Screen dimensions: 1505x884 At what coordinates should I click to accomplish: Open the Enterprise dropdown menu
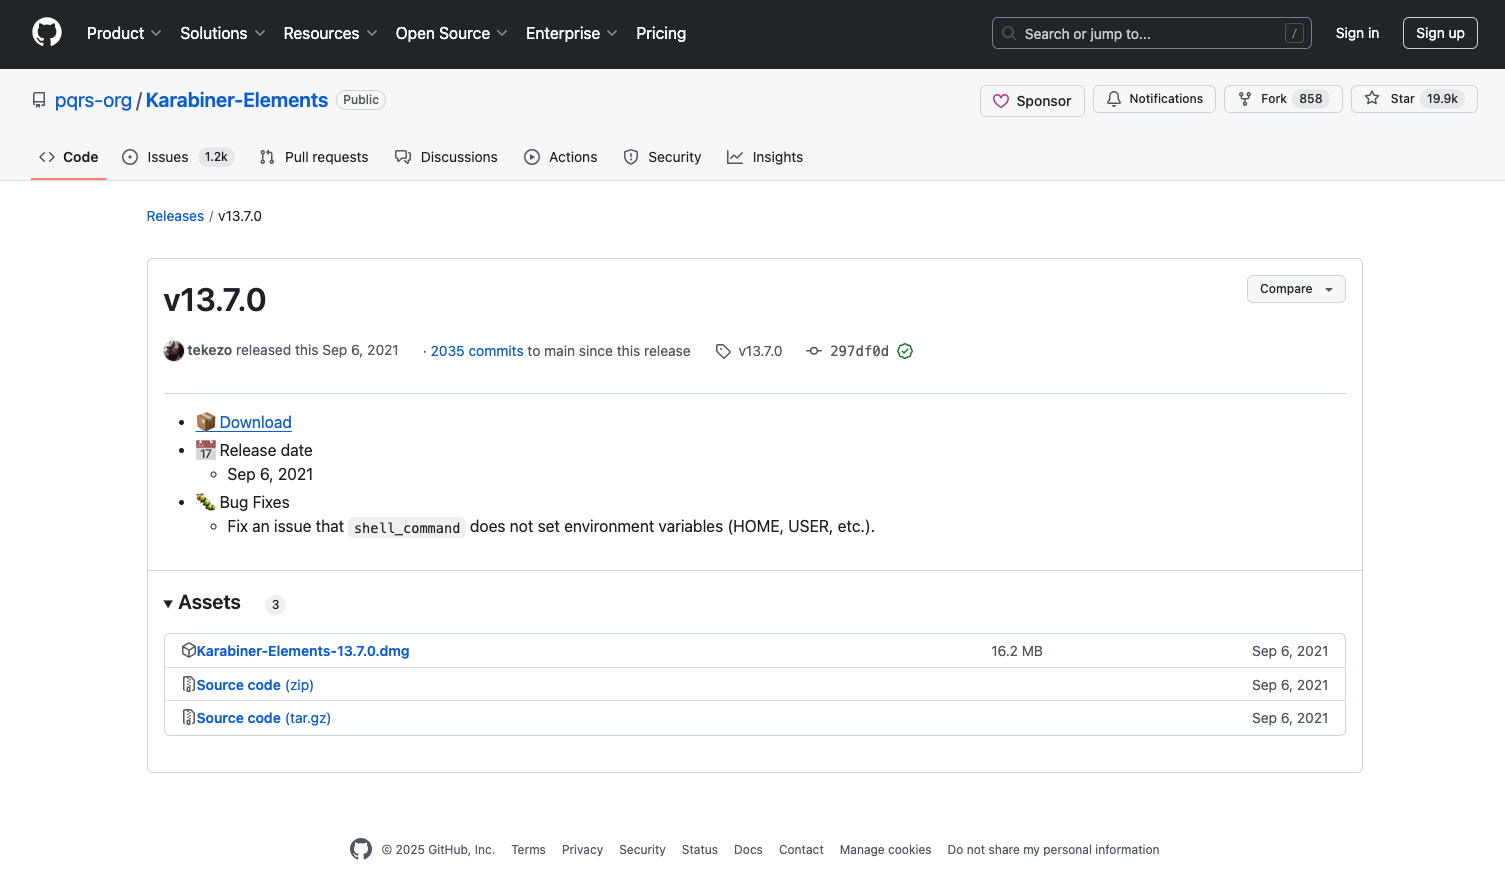click(x=571, y=33)
